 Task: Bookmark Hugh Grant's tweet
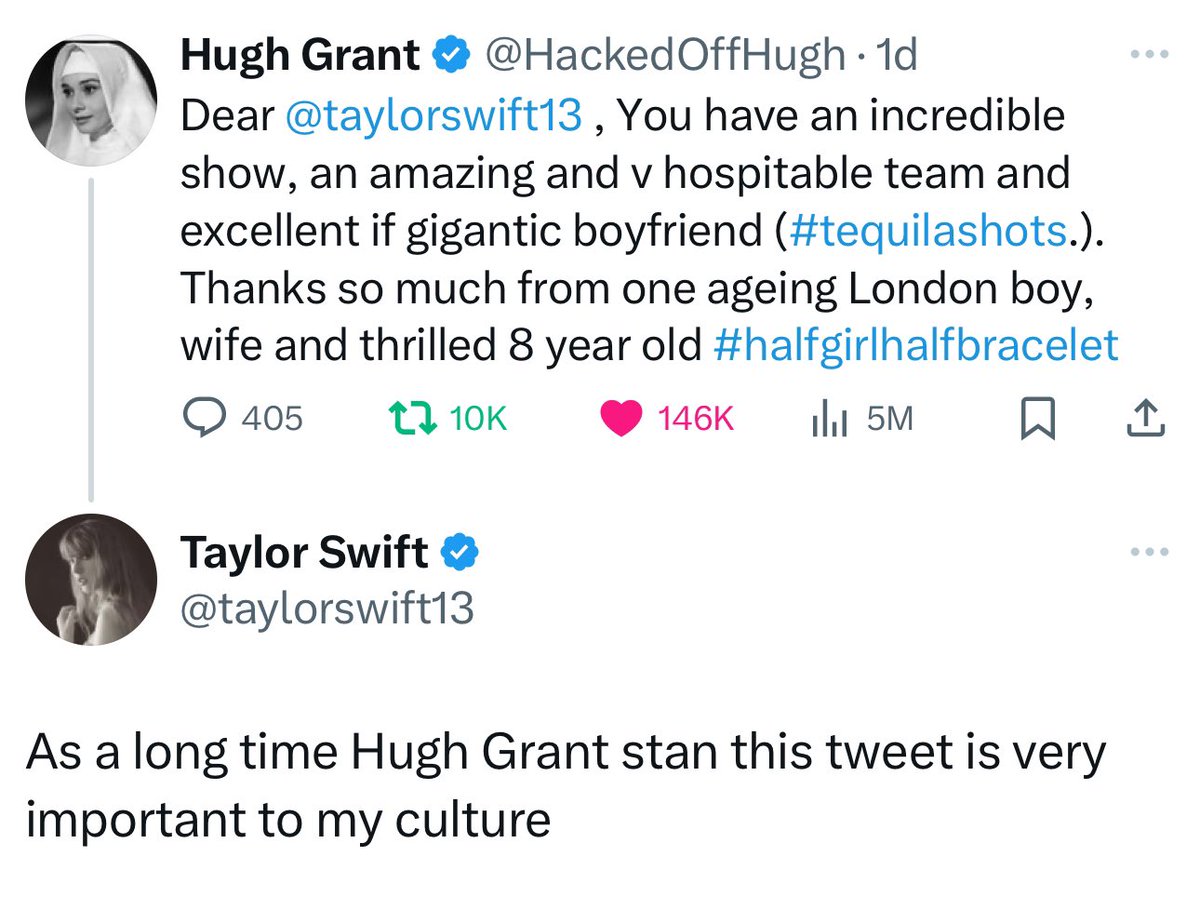1037,419
